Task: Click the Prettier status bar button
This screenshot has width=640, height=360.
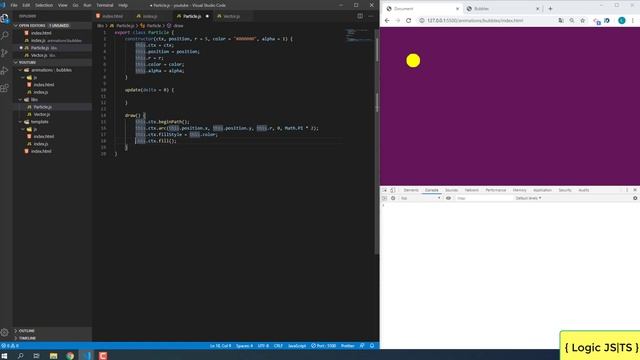Action: coord(348,346)
